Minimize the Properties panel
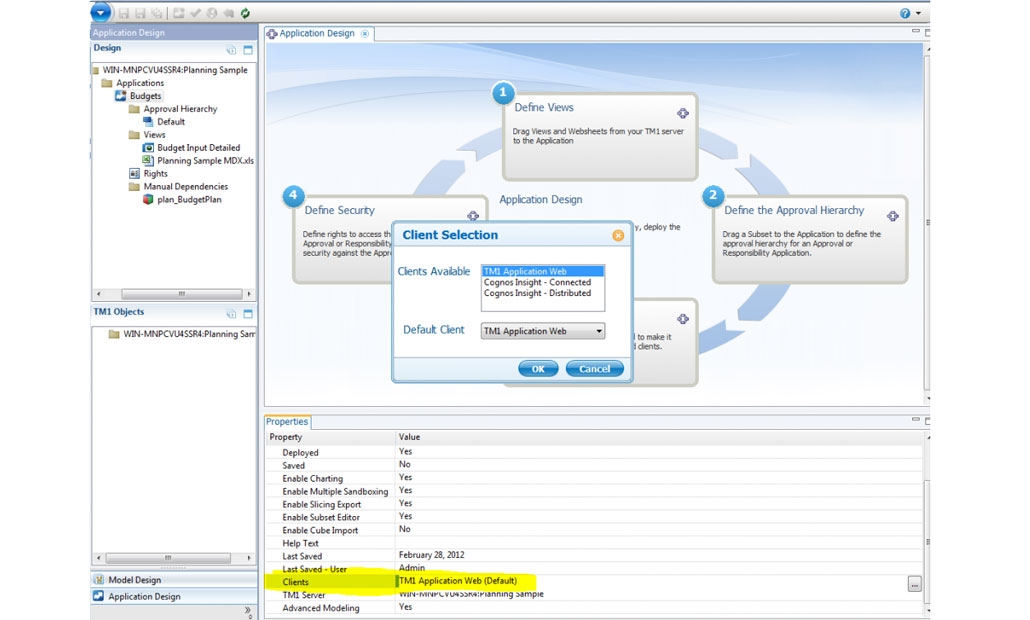 916,419
